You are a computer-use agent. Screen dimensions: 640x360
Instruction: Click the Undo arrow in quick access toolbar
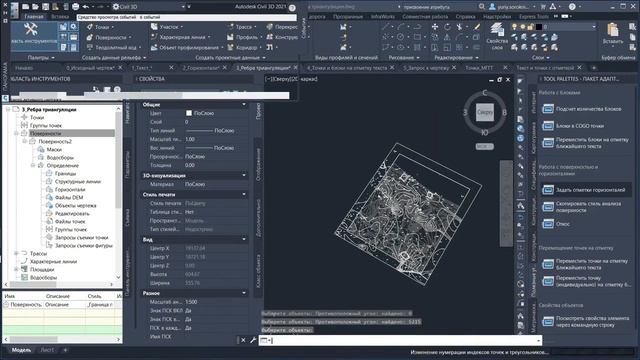86,7
